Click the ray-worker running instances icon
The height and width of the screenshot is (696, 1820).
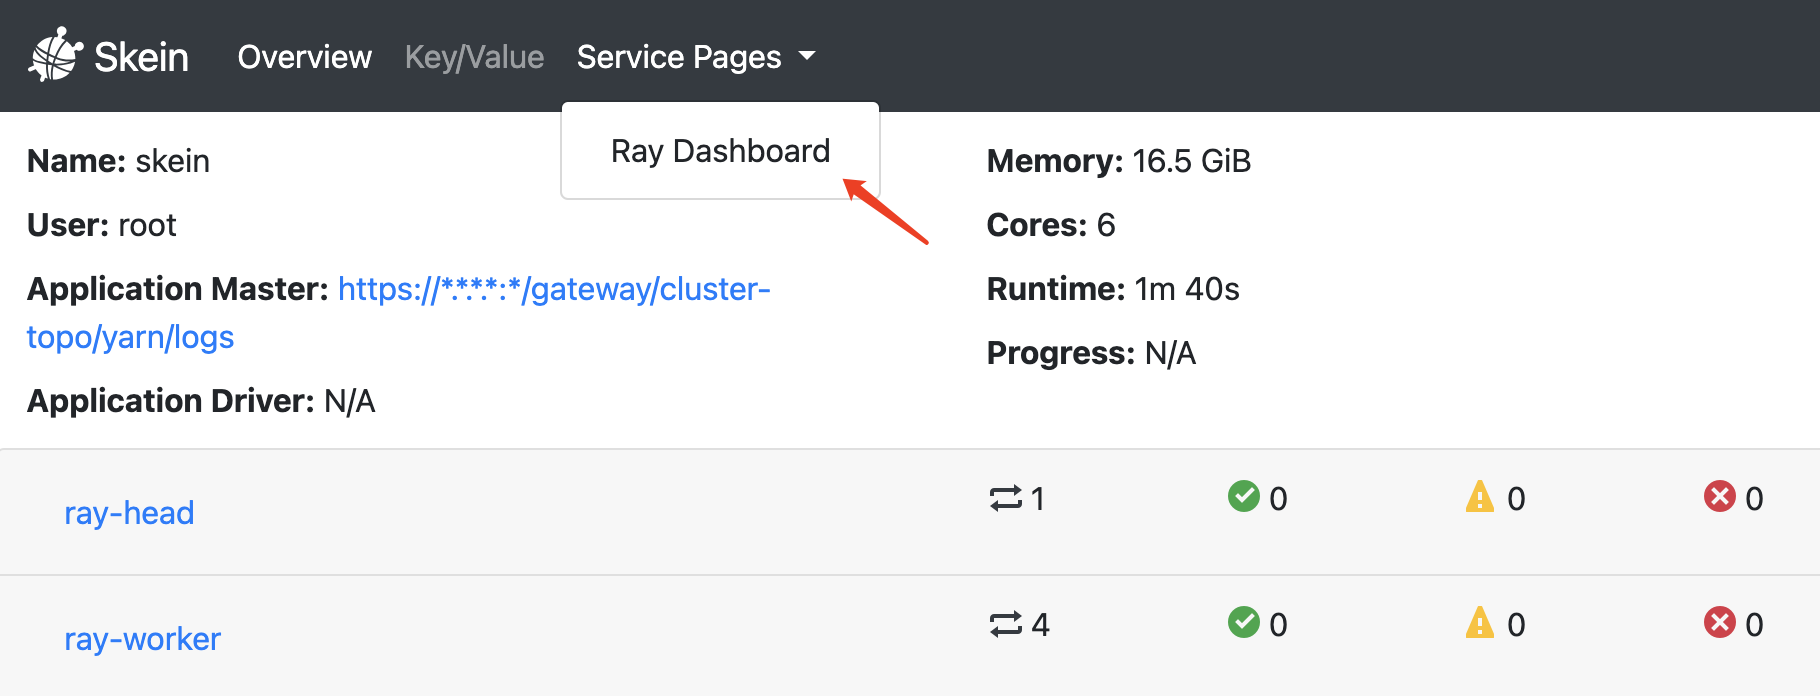click(1006, 624)
